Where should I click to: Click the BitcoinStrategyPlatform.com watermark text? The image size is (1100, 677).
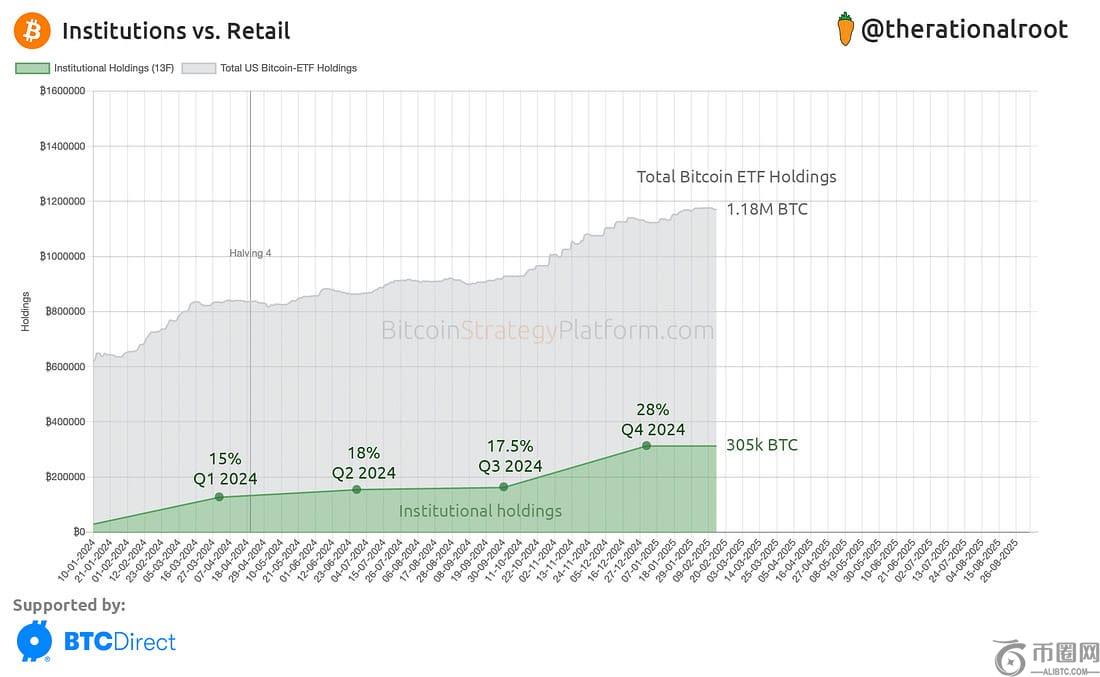(x=547, y=330)
